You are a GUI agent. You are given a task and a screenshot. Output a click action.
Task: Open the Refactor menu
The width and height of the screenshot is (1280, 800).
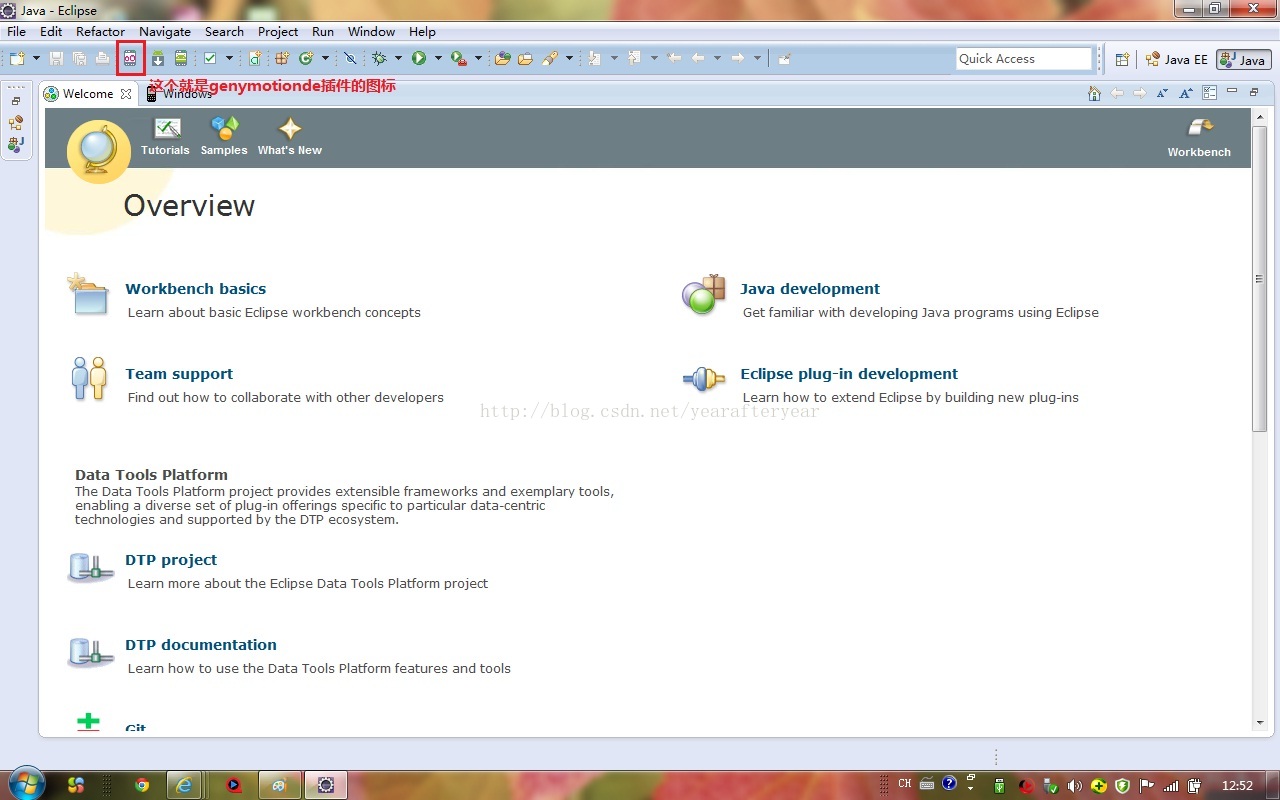[x=100, y=31]
